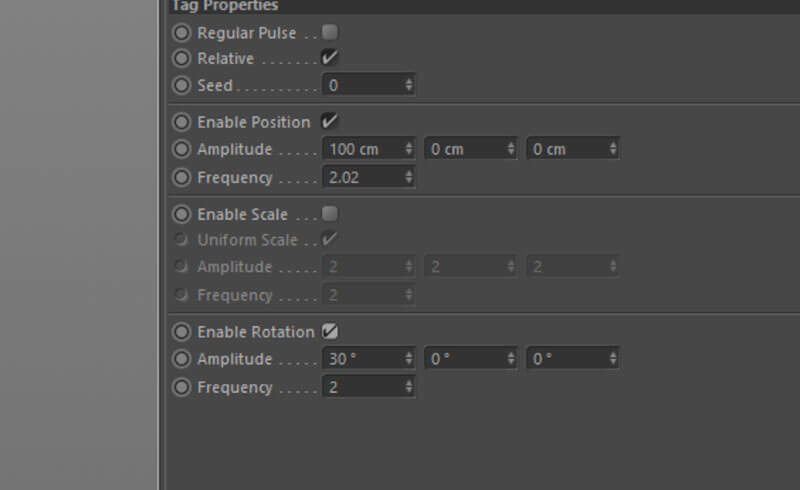Click the keyframe circle beside Enable Scale

pyautogui.click(x=181, y=214)
